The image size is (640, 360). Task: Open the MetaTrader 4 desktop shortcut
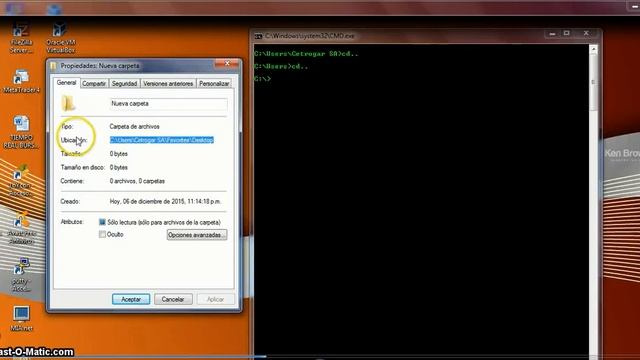21,82
